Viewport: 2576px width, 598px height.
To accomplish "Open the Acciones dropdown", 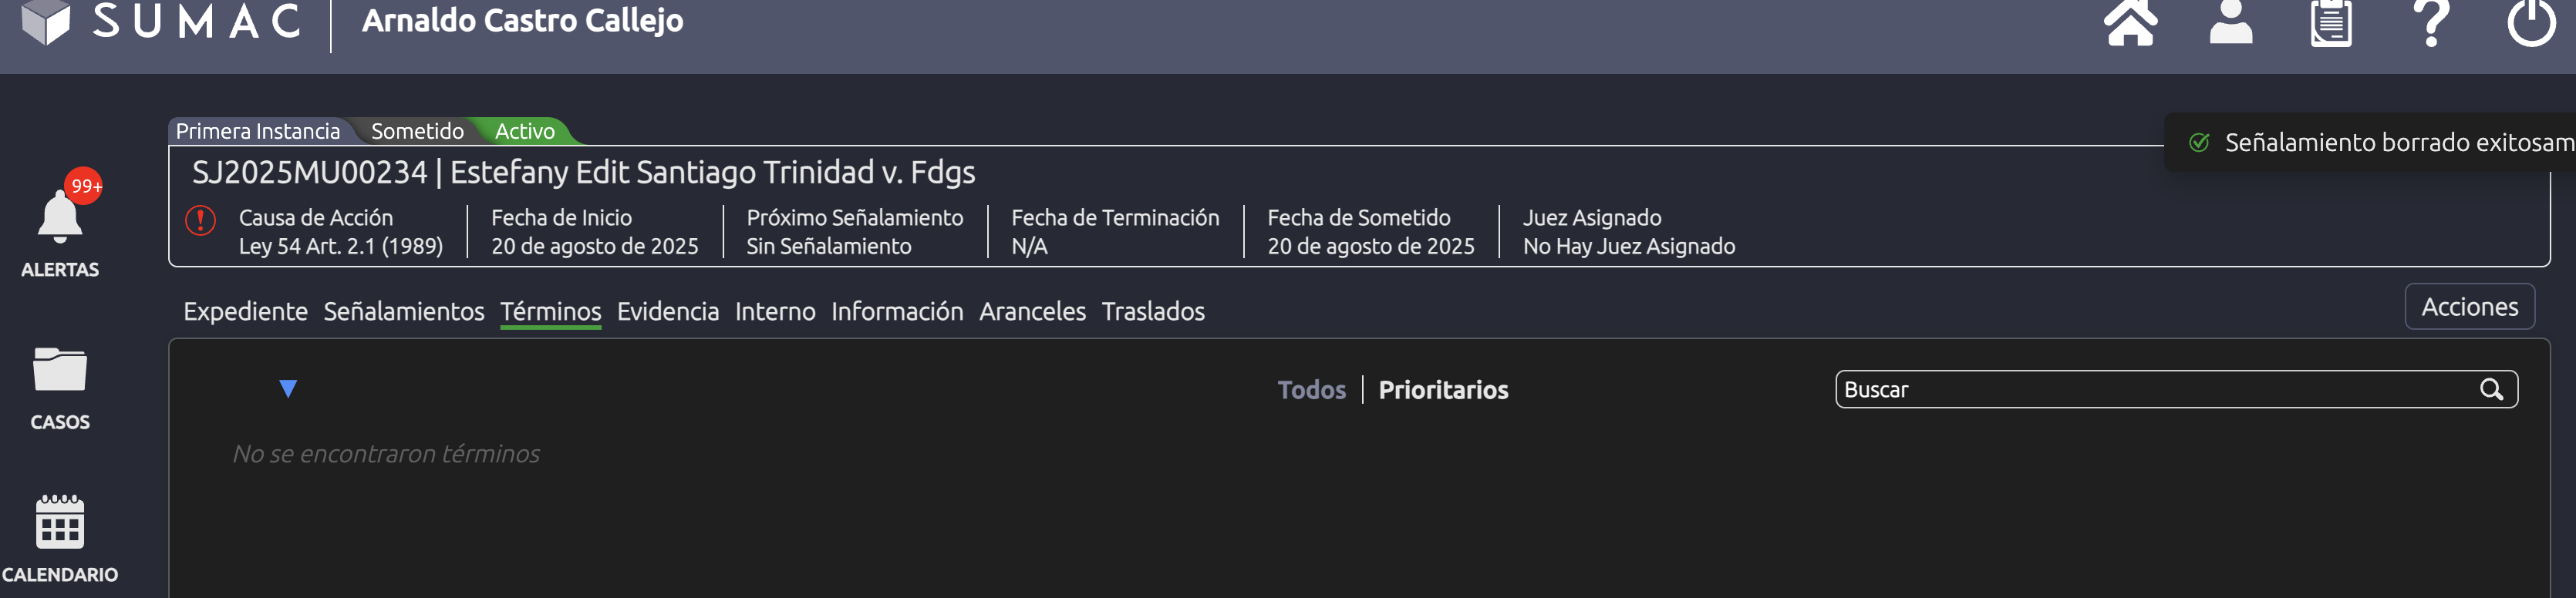I will pos(2469,307).
